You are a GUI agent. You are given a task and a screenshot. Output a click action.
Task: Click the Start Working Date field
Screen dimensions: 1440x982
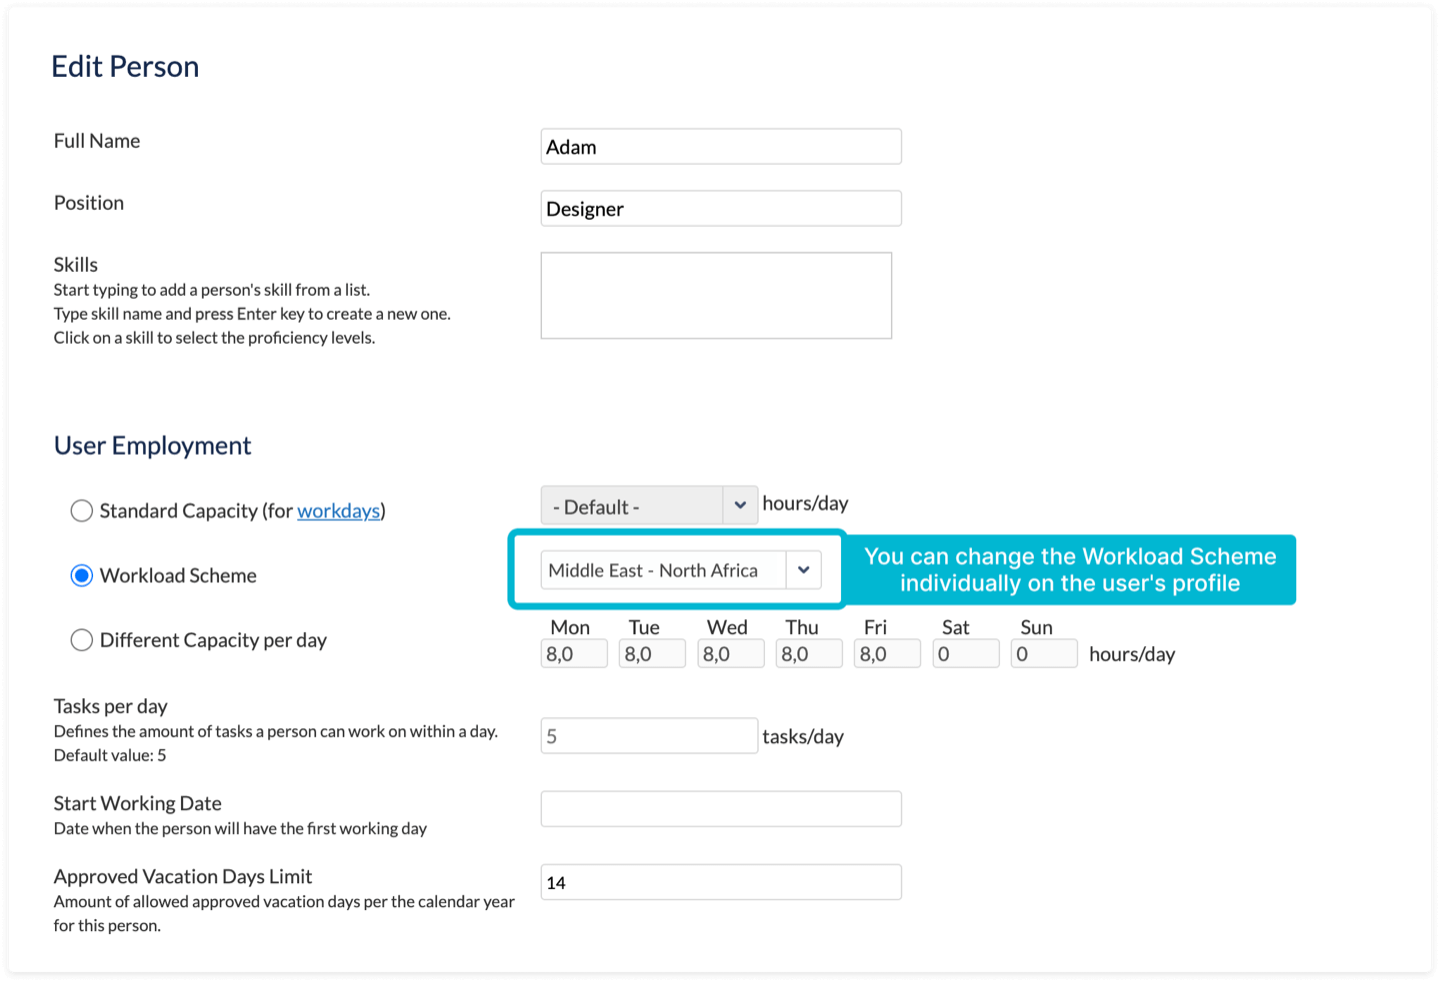pos(720,809)
